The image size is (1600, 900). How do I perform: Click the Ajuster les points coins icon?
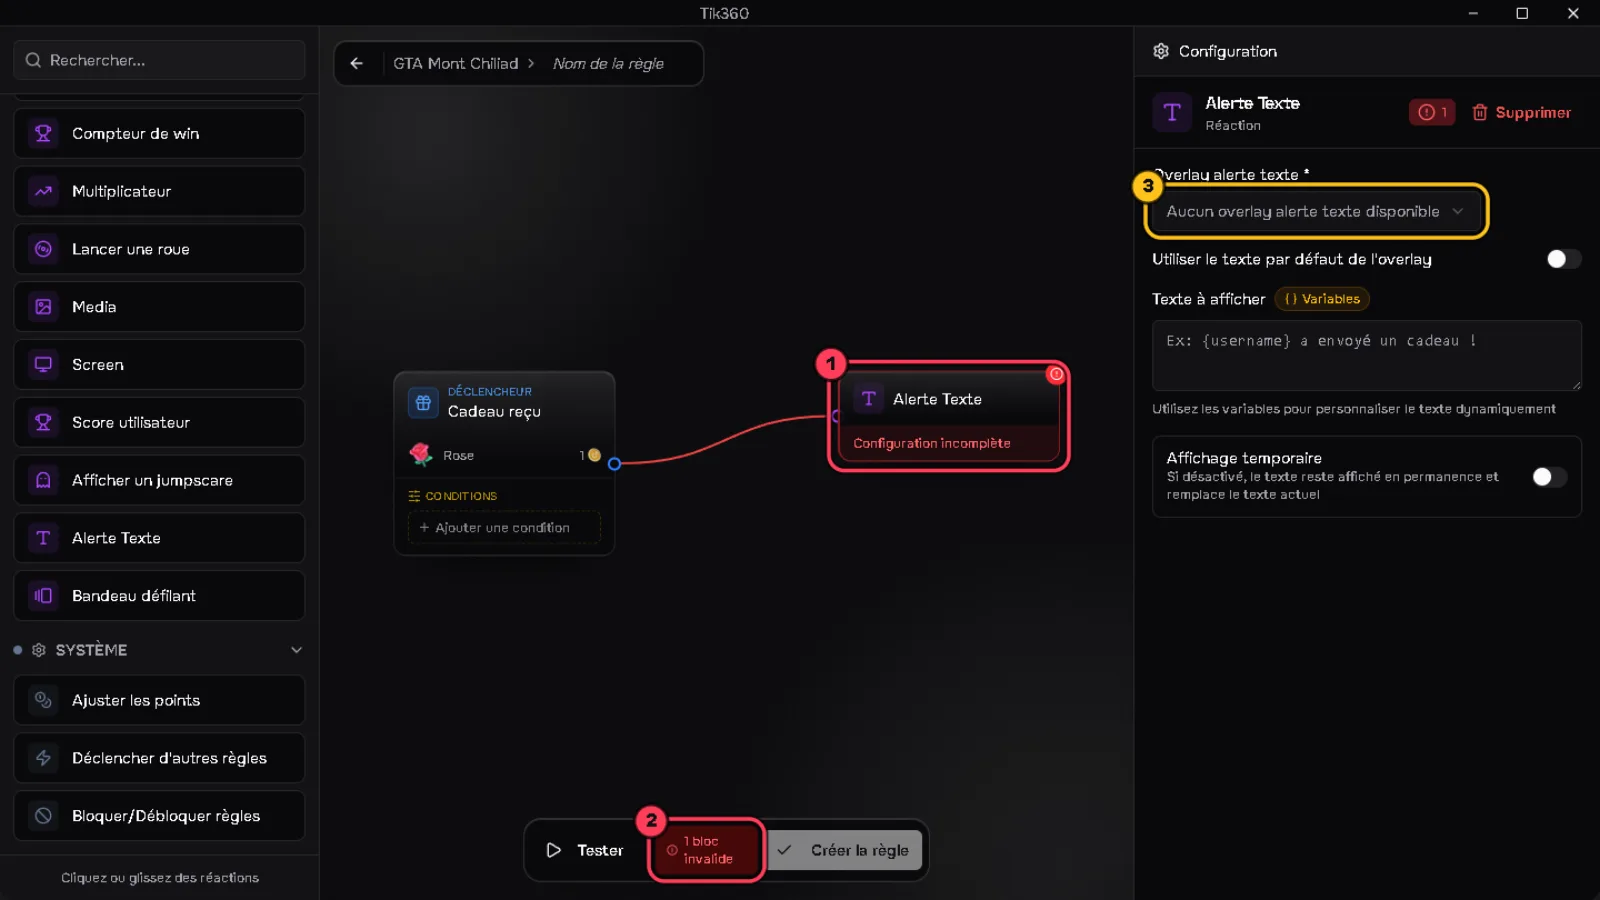point(43,700)
